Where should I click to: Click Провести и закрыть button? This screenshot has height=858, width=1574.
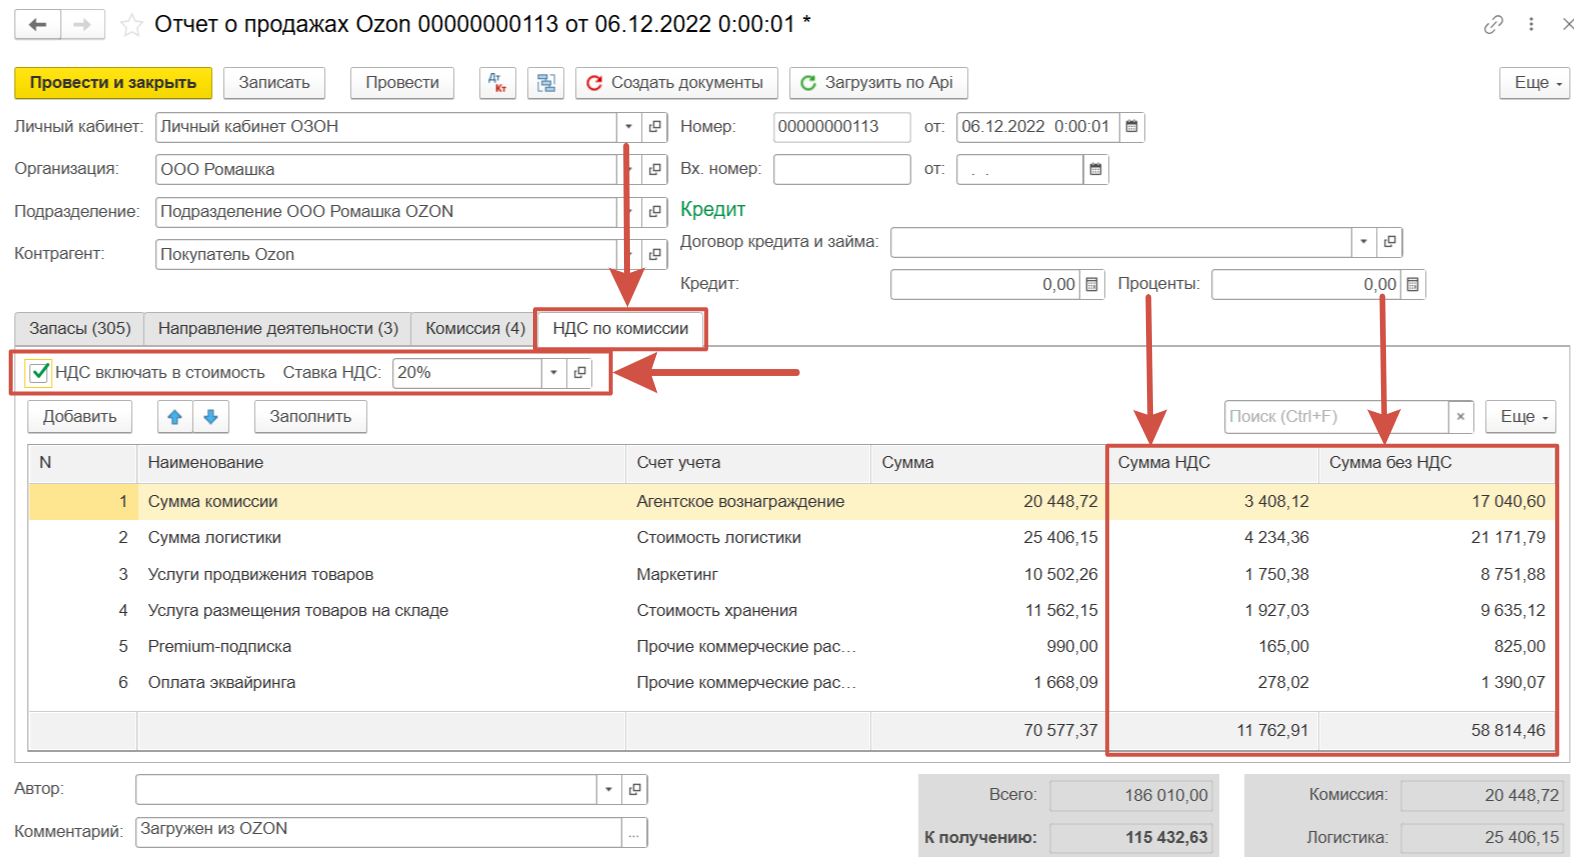pos(113,83)
